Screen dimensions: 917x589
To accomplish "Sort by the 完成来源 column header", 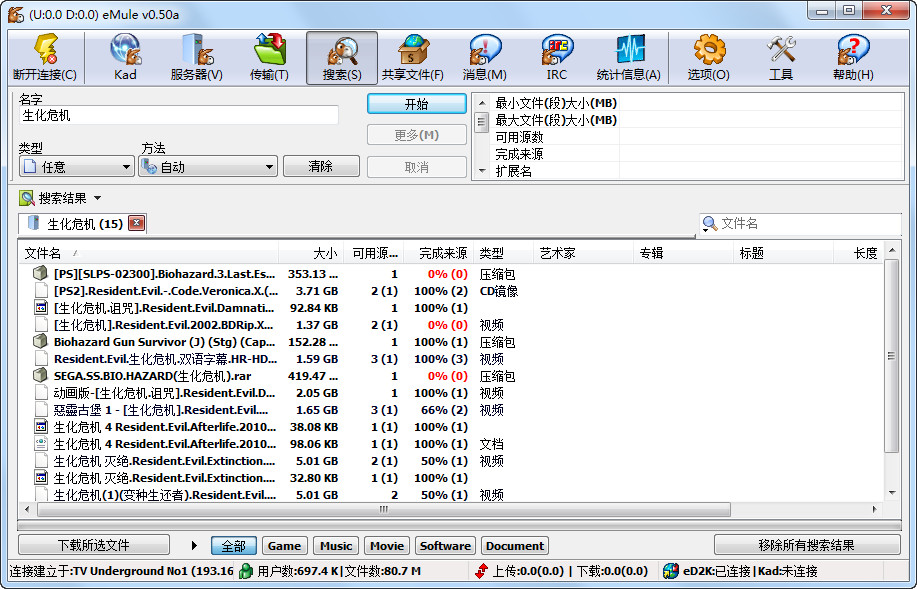I will [x=438, y=253].
